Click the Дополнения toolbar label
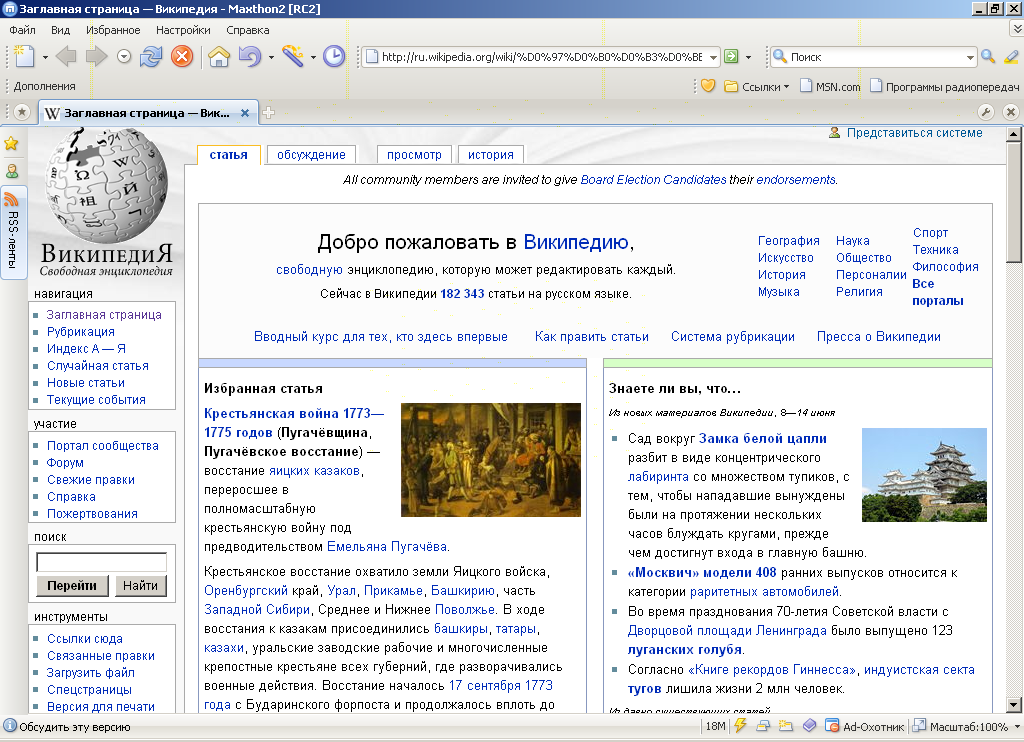This screenshot has height=742, width=1024. [44, 86]
